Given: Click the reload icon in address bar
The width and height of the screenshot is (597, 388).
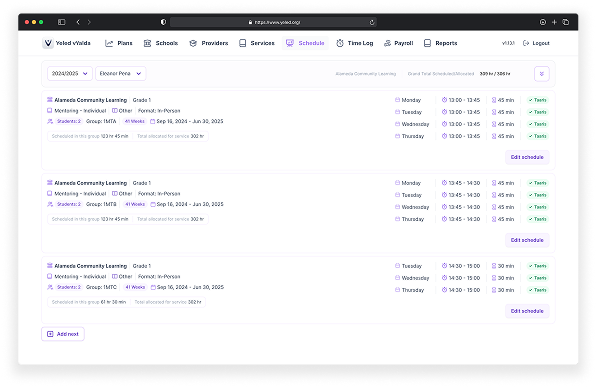Looking at the screenshot, I should [x=372, y=22].
